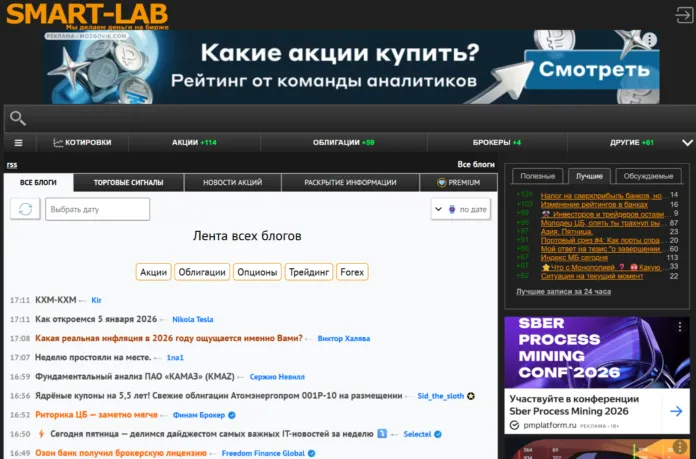
Task: Click the diamond icon on the Premium tab
Action: point(441,182)
